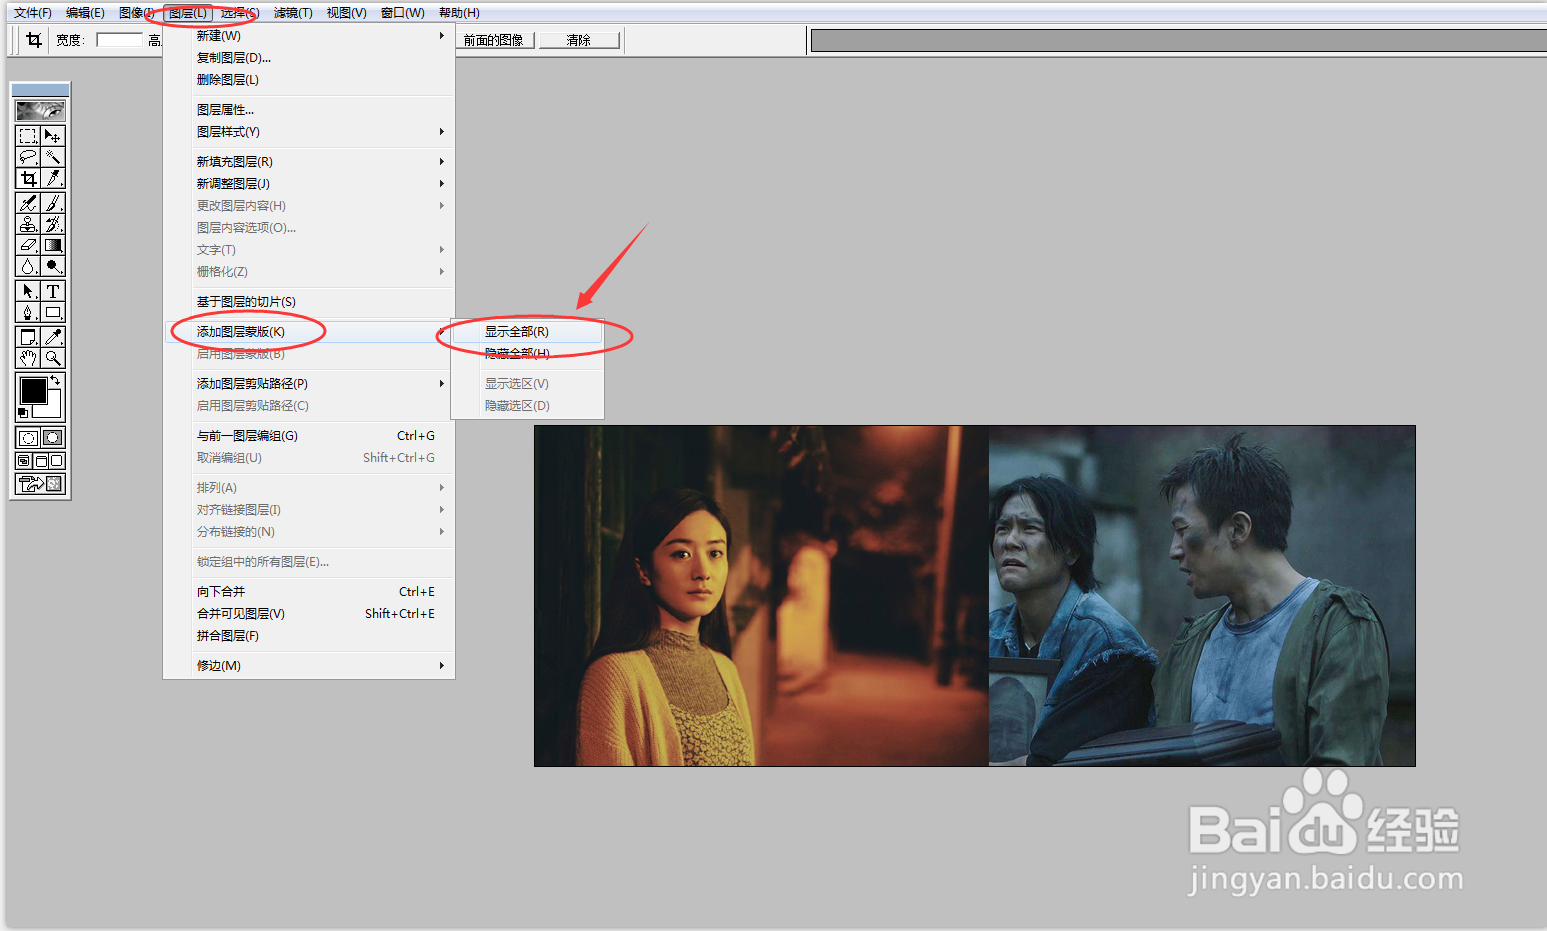Screen dimensions: 1547x931
Task: Open the 编辑(E) menu
Action: pyautogui.click(x=85, y=13)
